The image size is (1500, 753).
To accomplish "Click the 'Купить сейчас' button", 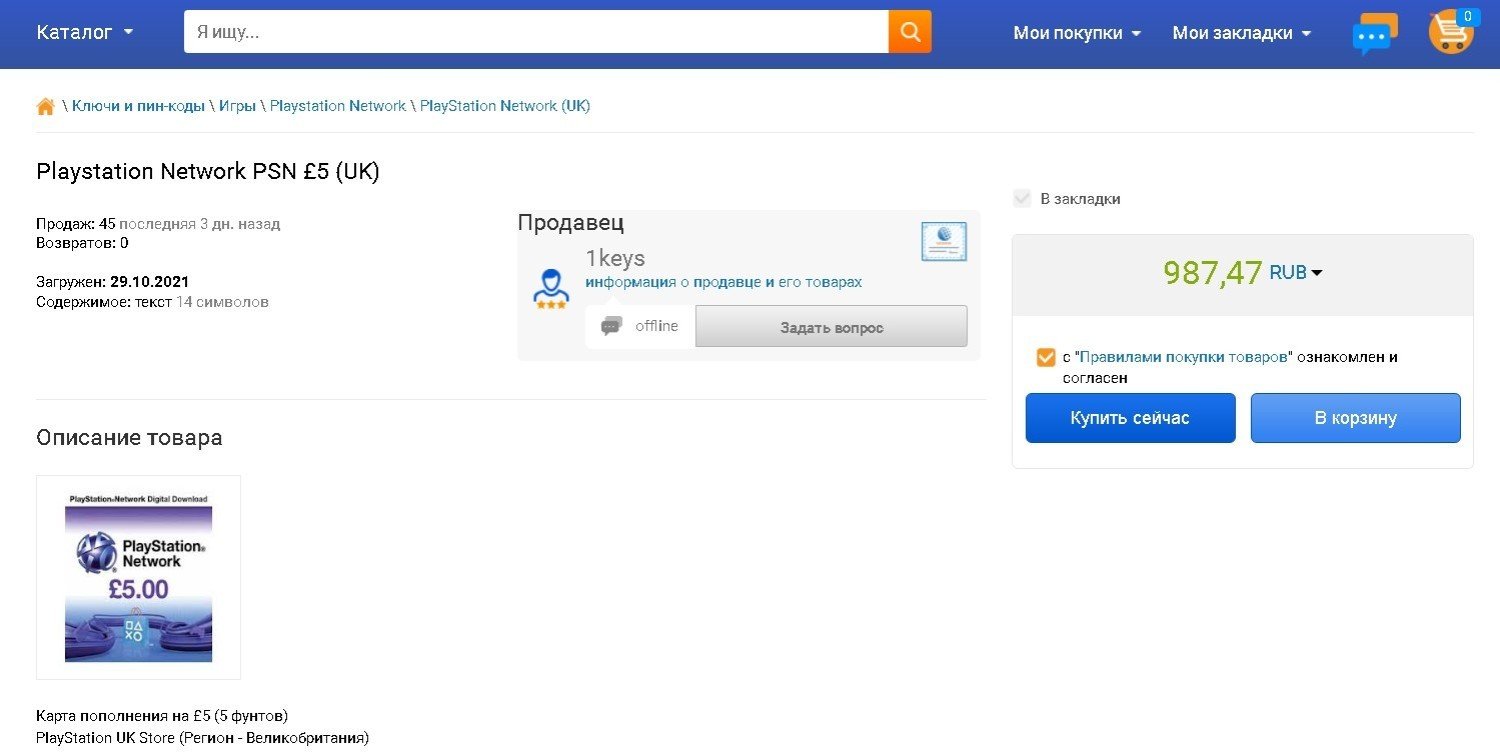I will click(1130, 418).
